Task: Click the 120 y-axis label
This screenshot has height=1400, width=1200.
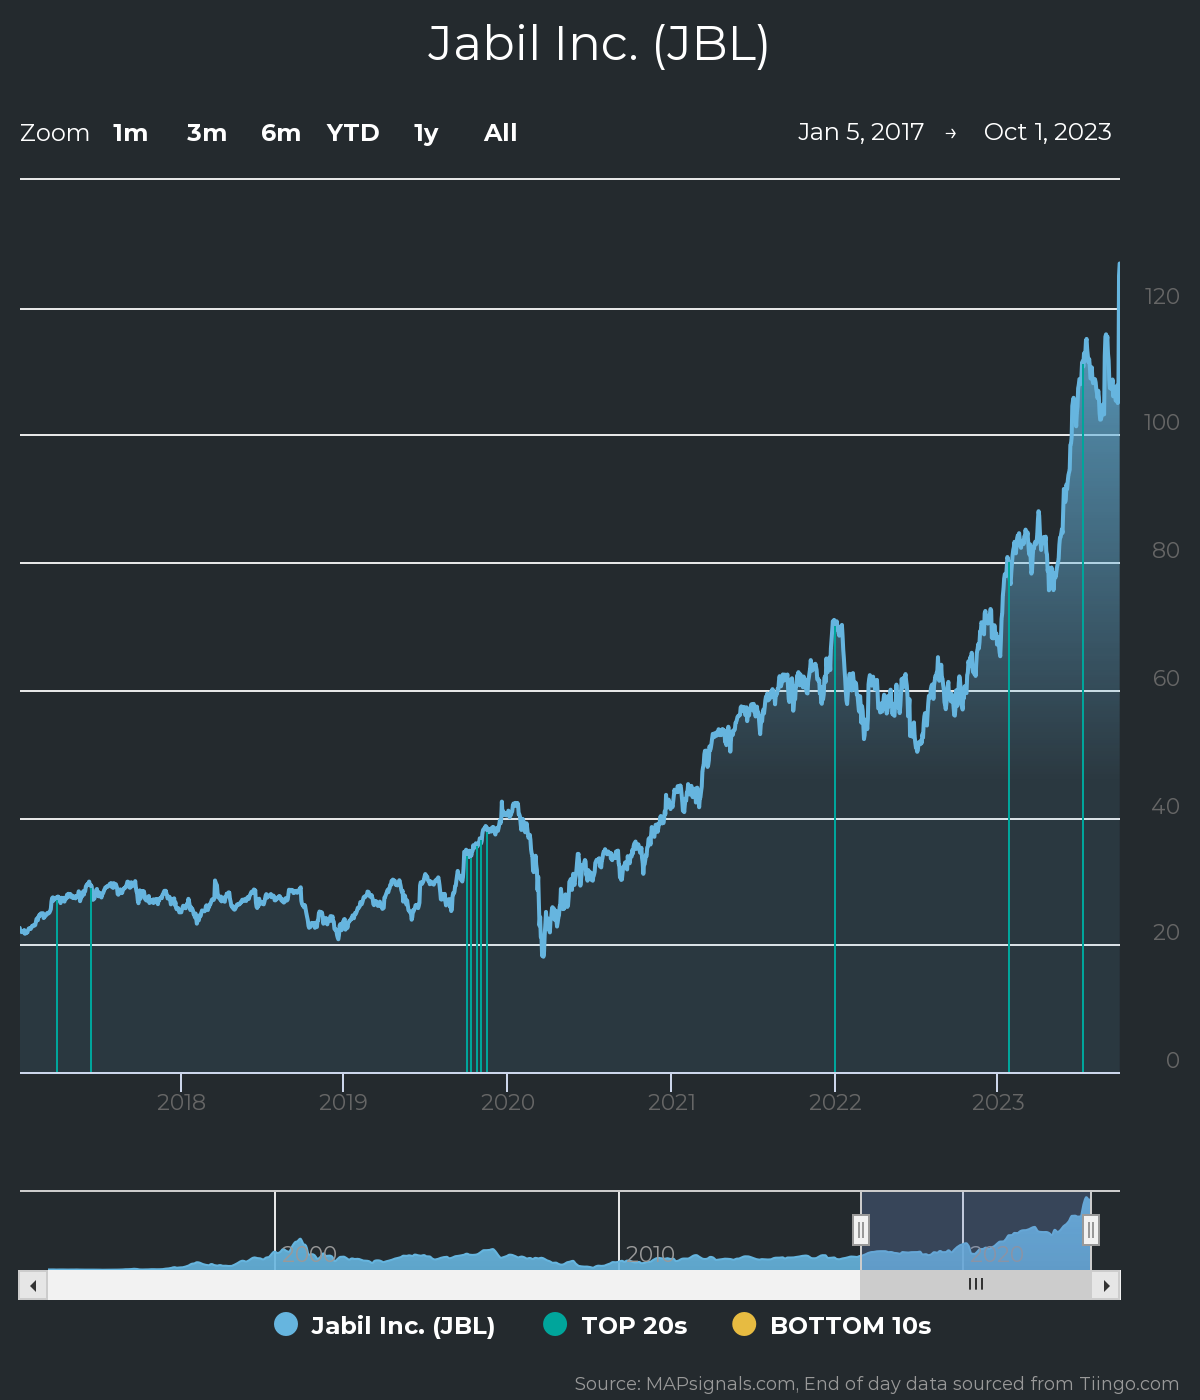Action: 1162,296
